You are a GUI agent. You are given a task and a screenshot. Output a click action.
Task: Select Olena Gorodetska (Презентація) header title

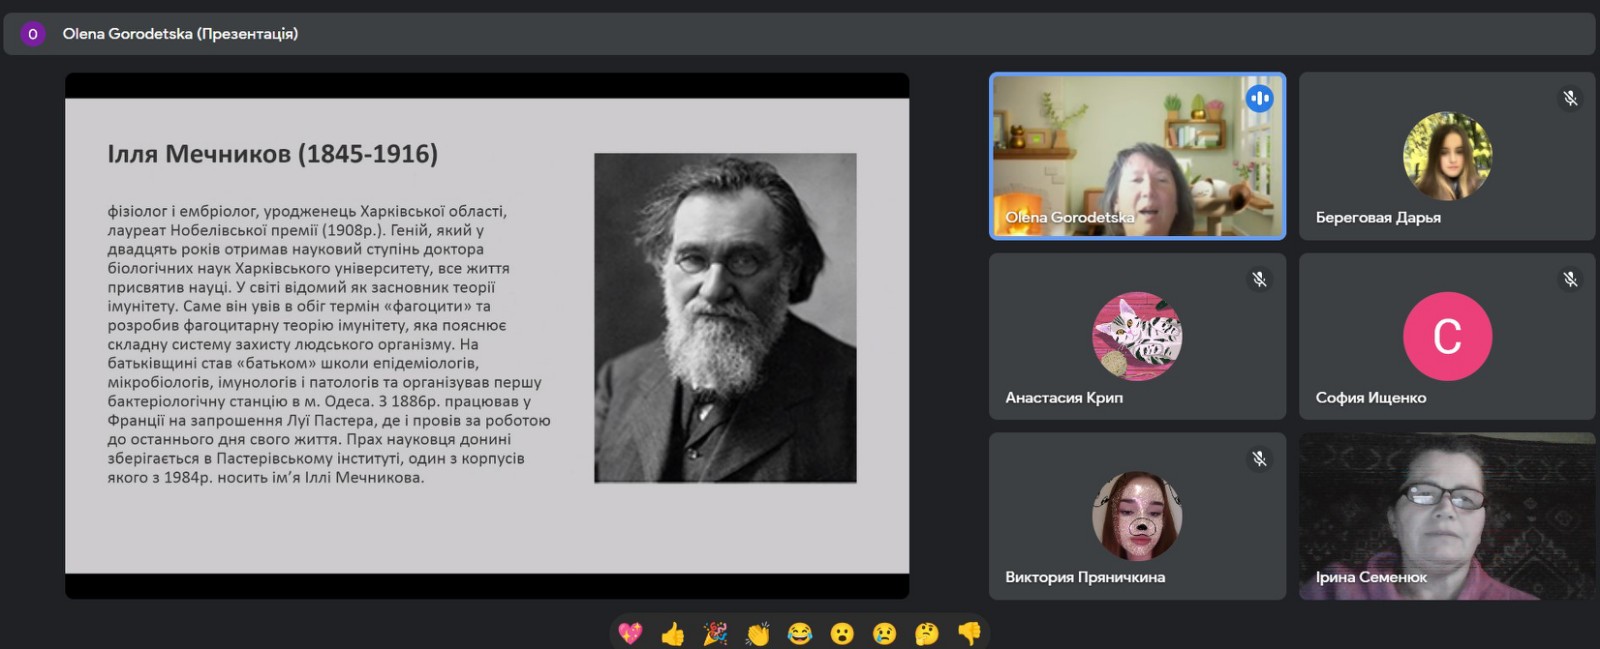(x=180, y=34)
